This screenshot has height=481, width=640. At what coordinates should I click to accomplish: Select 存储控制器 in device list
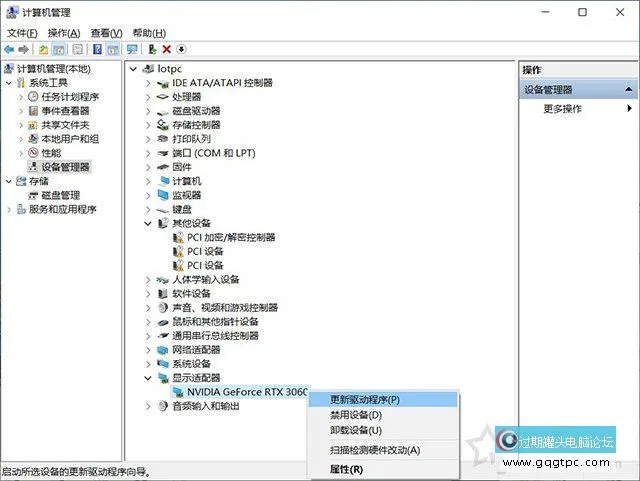[196, 125]
